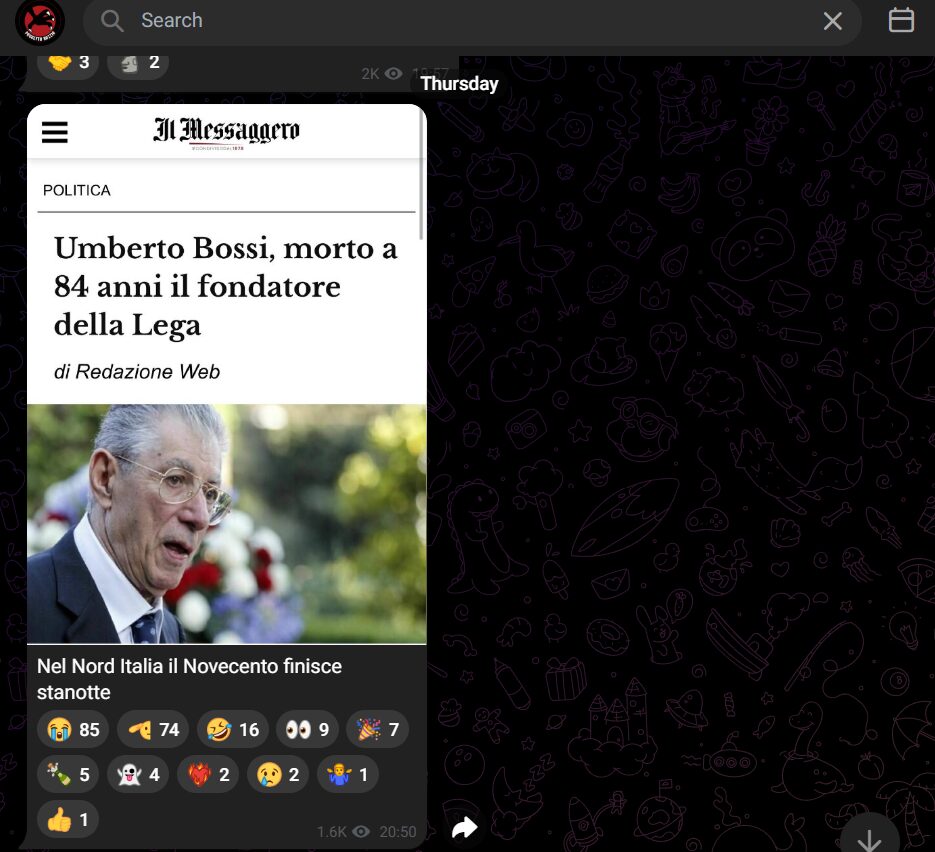Viewport: 935px width, 852px height.
Task: Add the ghost reaction showing 4
Action: tap(138, 775)
